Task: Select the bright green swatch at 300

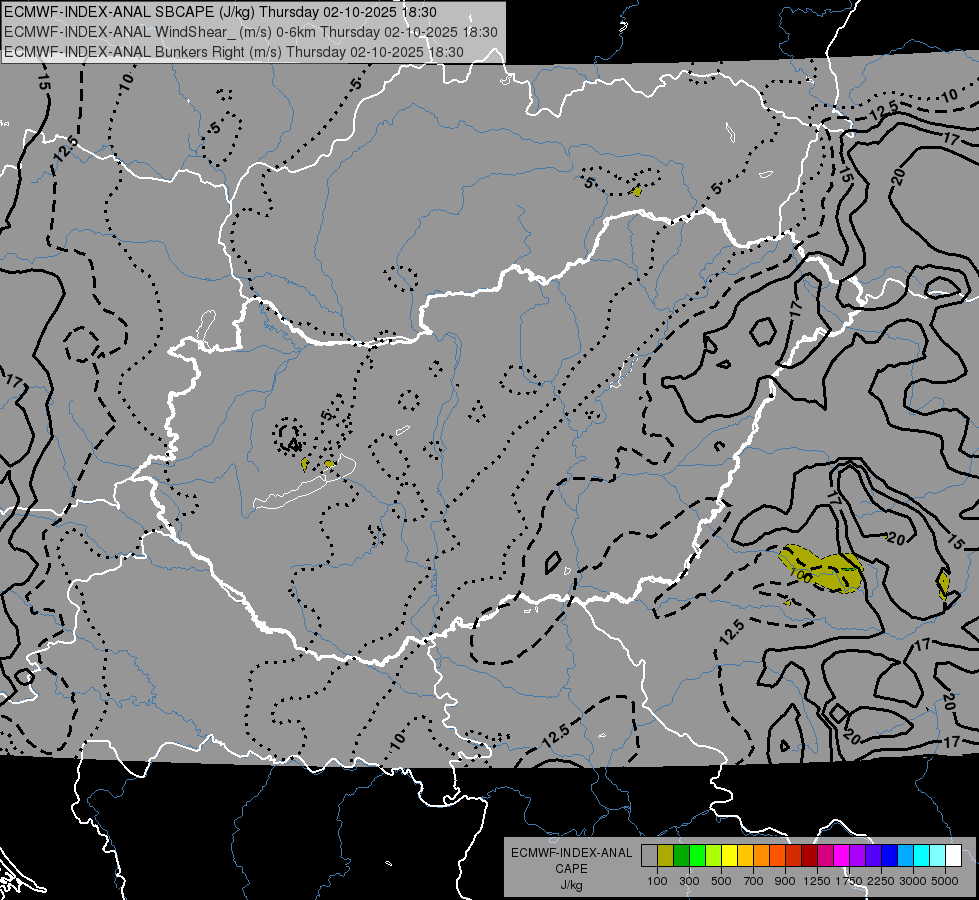Action: click(x=697, y=856)
